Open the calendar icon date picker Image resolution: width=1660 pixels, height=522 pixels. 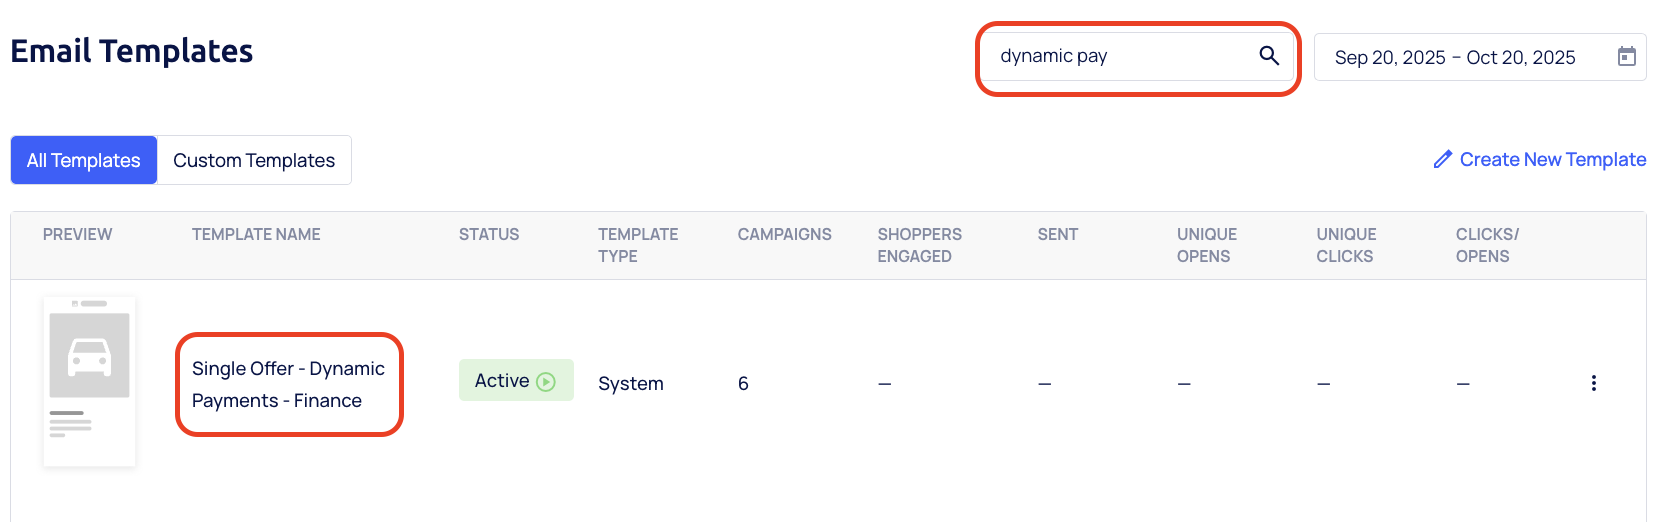coord(1627,57)
